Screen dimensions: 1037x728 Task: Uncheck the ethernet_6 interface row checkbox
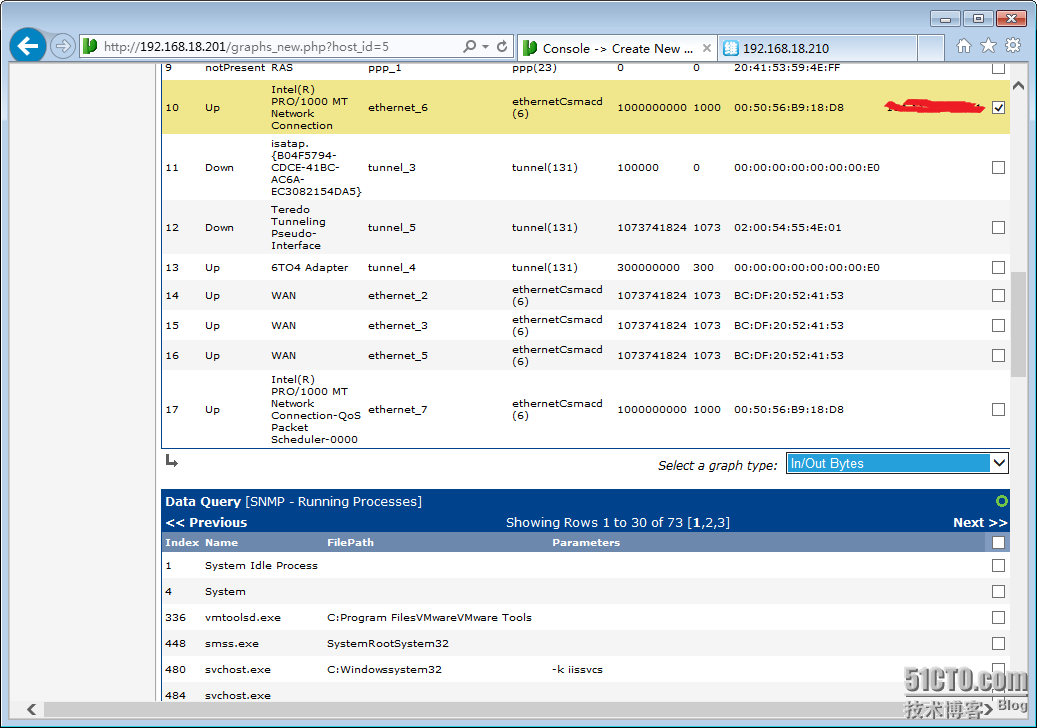click(x=999, y=108)
